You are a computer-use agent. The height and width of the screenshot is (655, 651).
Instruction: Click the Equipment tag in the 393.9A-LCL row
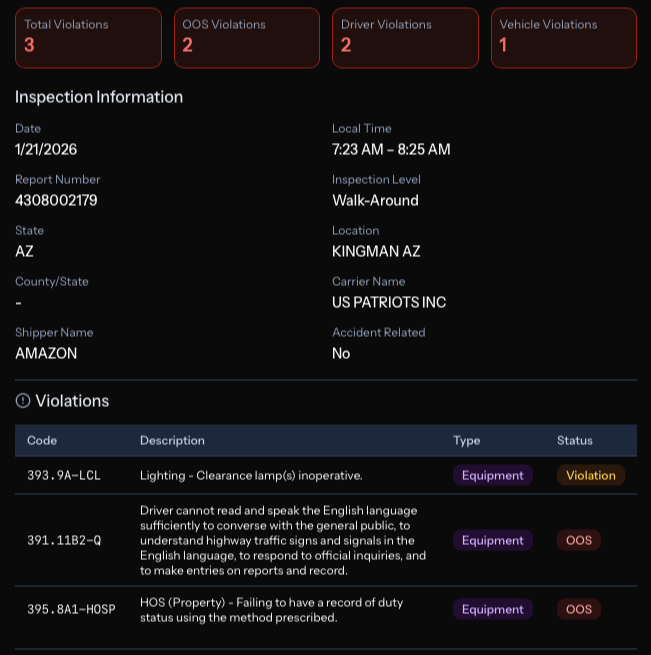click(x=493, y=475)
